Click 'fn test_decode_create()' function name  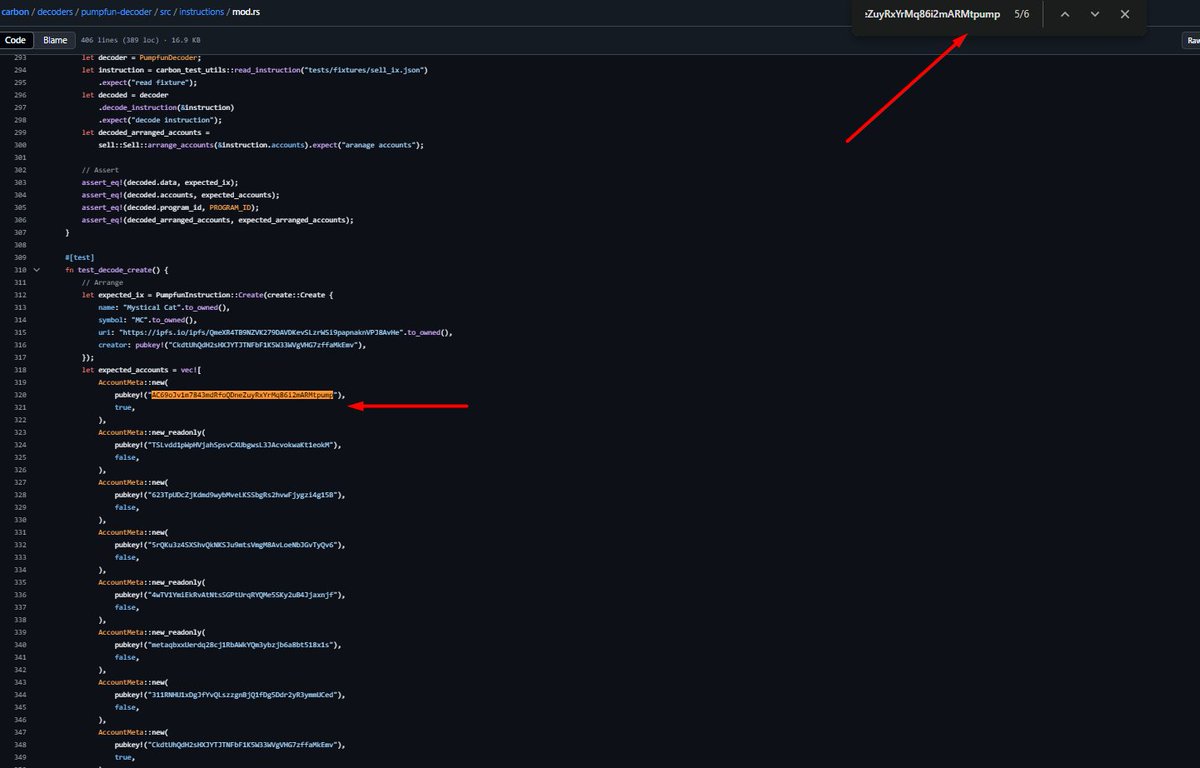117,270
